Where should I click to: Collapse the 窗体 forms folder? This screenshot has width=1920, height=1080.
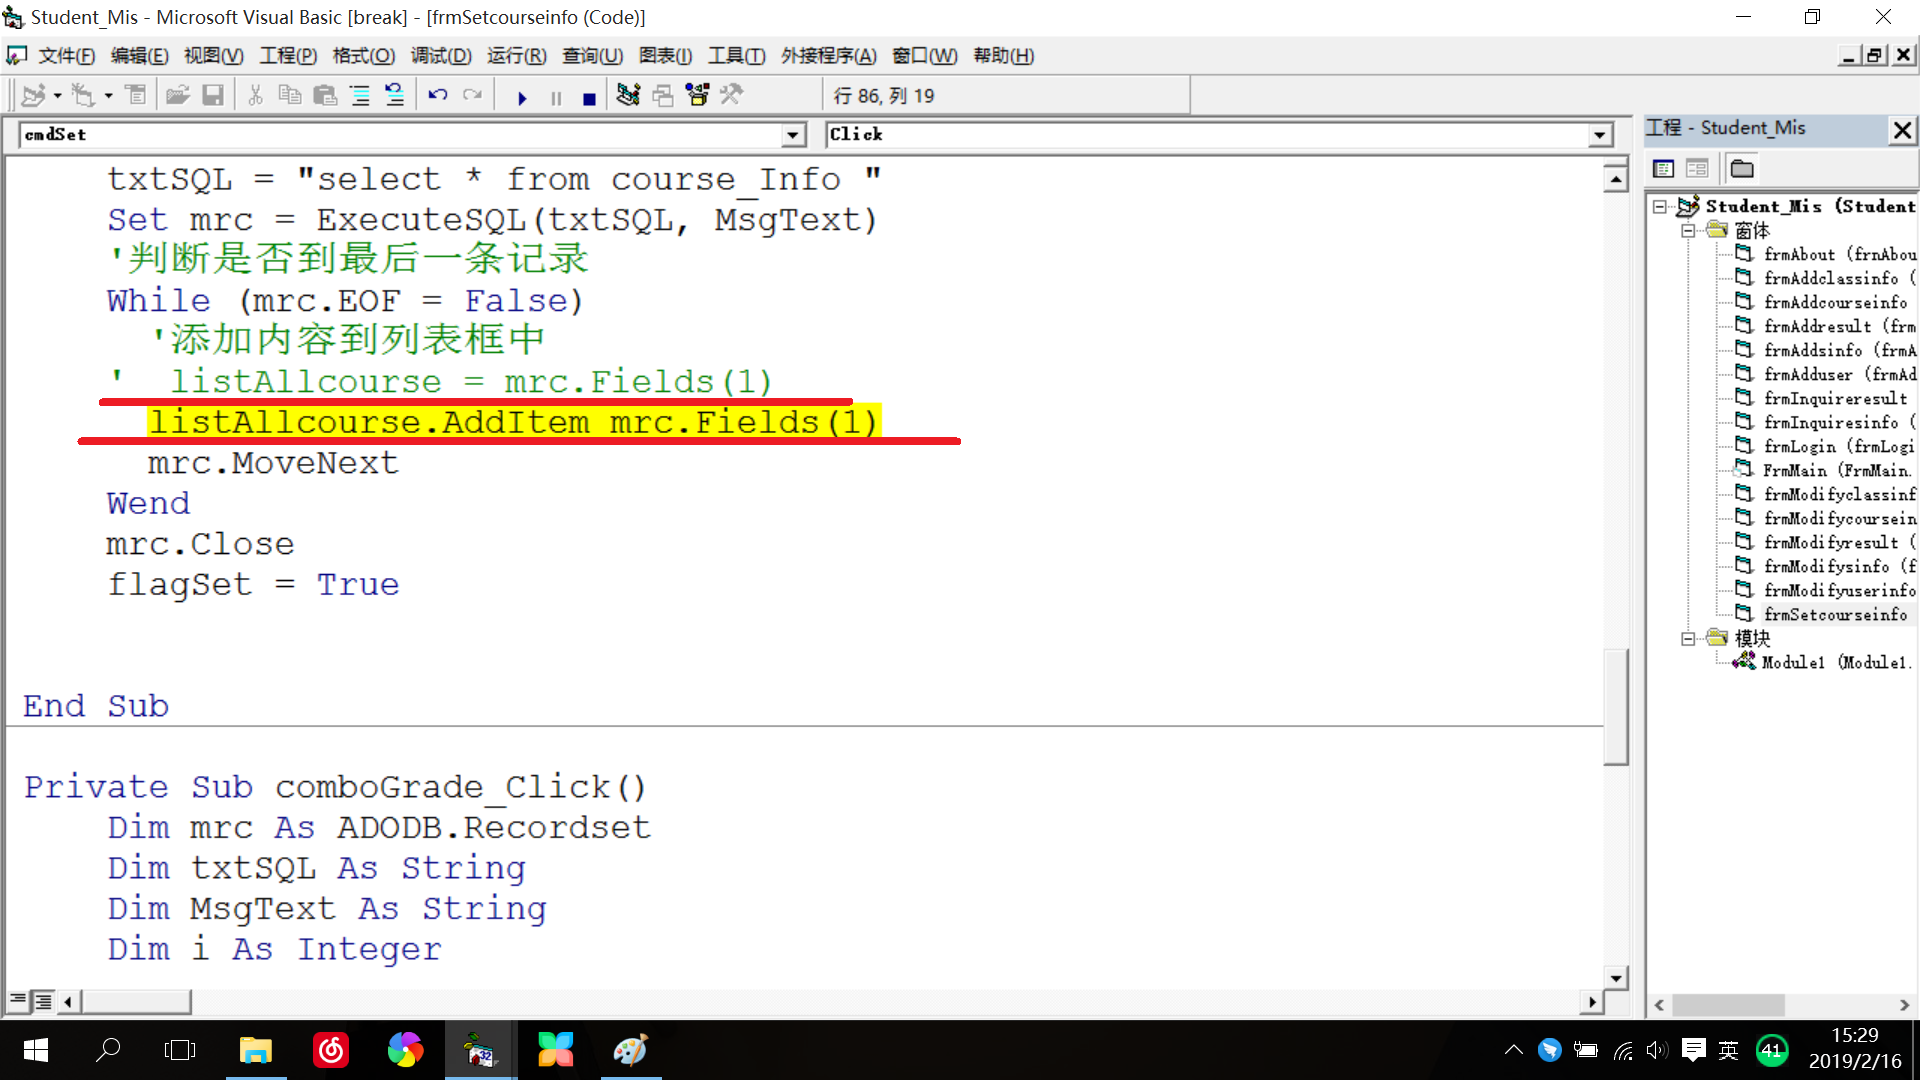pyautogui.click(x=1688, y=230)
